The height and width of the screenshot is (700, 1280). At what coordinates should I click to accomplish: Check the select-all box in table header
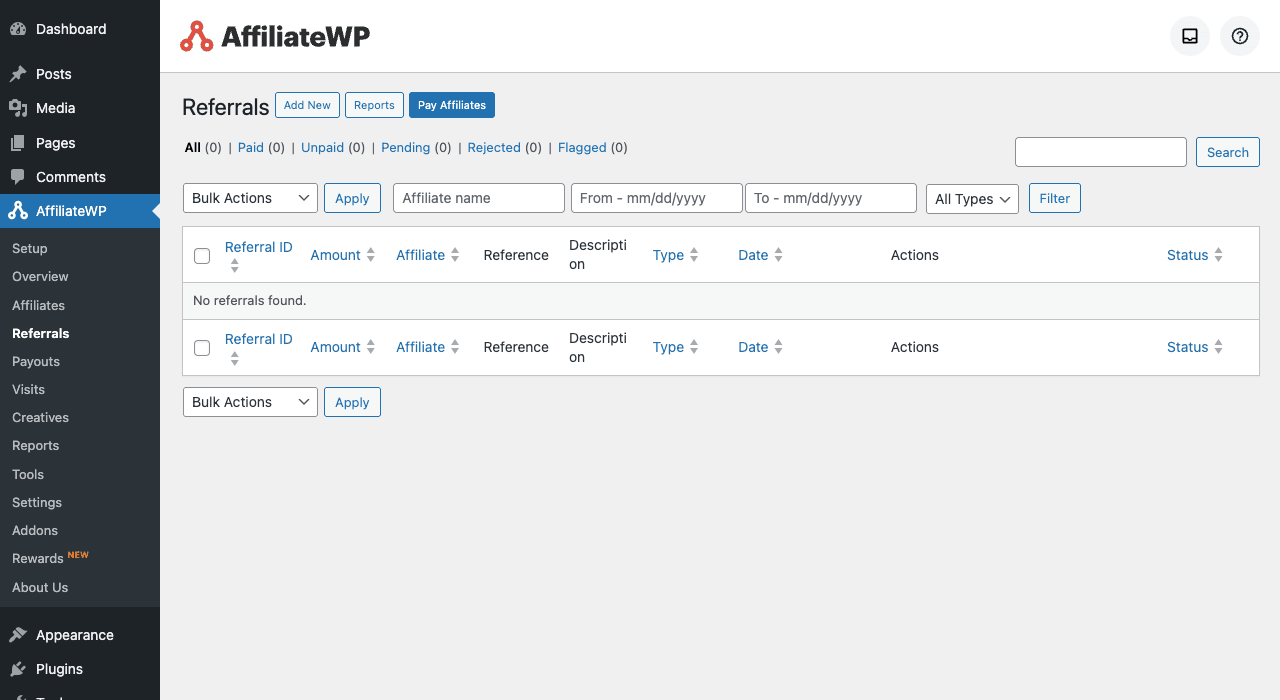point(202,256)
